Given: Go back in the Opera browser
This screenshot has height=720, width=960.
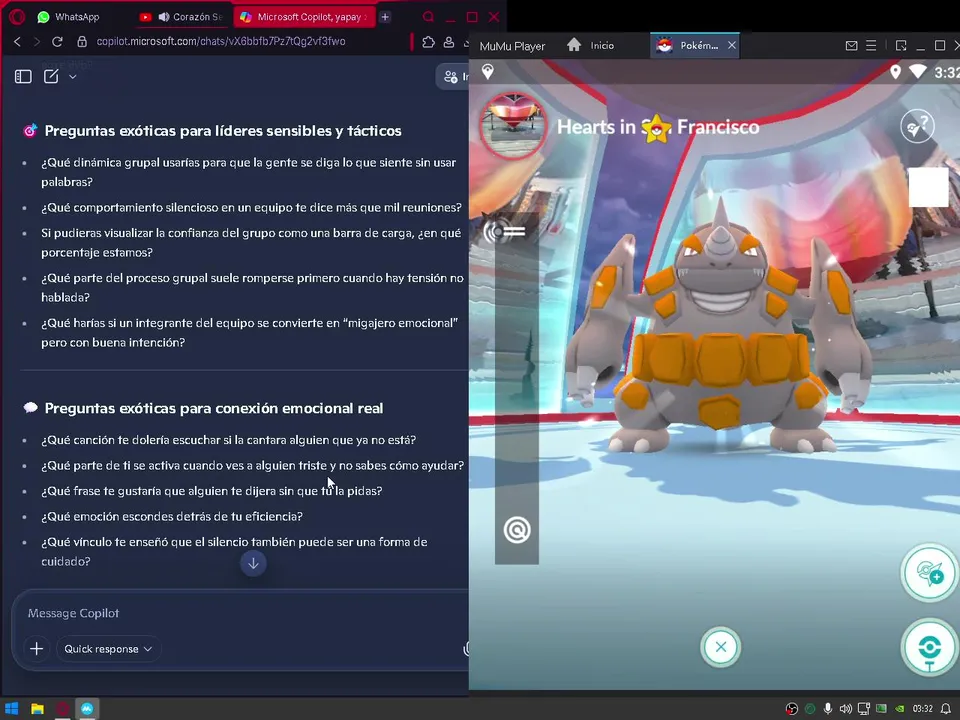Looking at the screenshot, I should coord(17,42).
